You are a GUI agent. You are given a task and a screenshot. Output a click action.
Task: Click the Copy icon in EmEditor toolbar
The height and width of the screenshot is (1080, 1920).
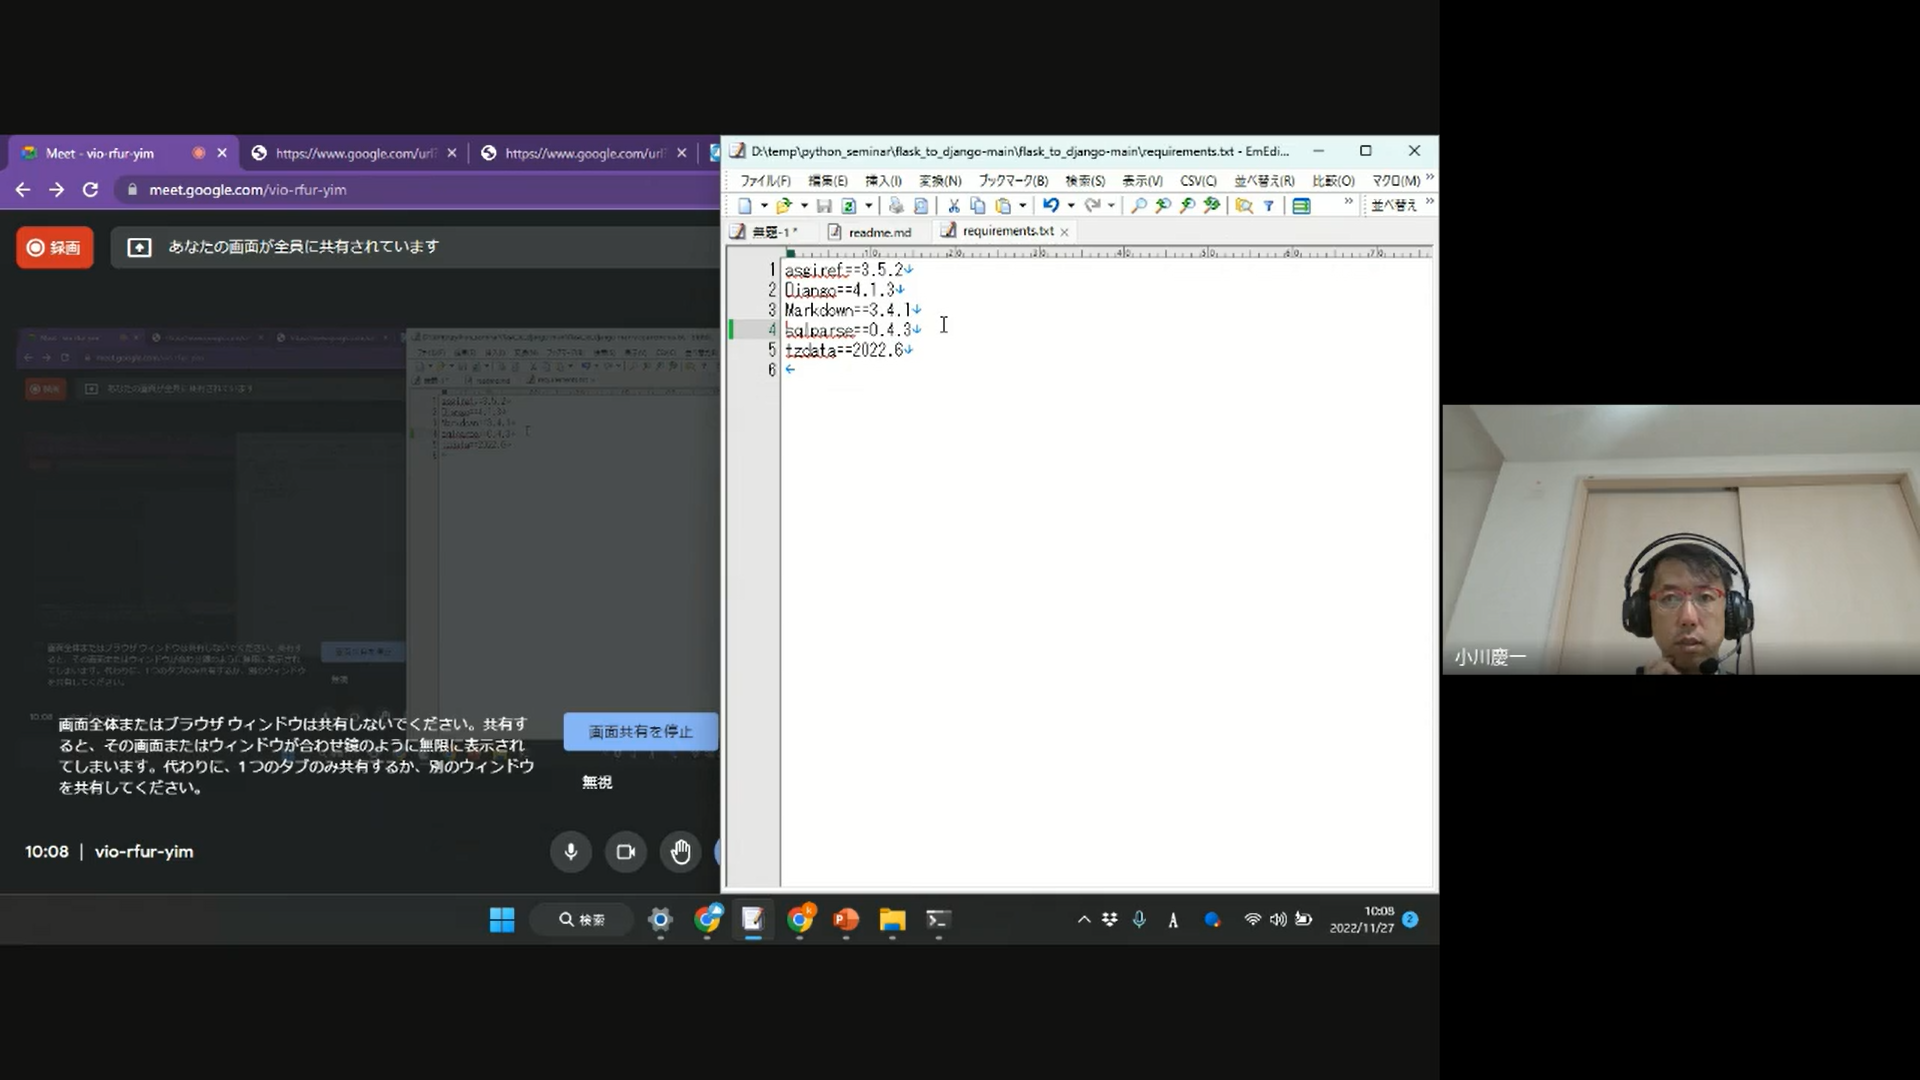pos(977,206)
